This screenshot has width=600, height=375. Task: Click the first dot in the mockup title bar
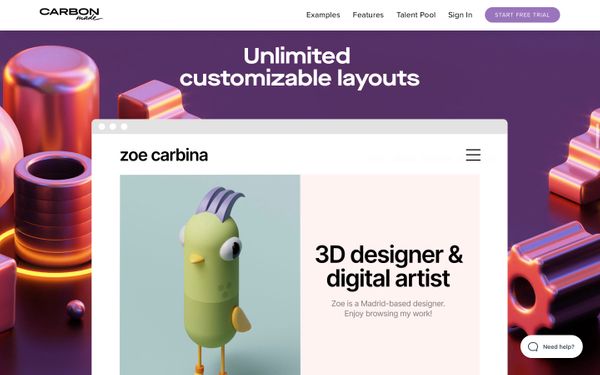pos(102,127)
